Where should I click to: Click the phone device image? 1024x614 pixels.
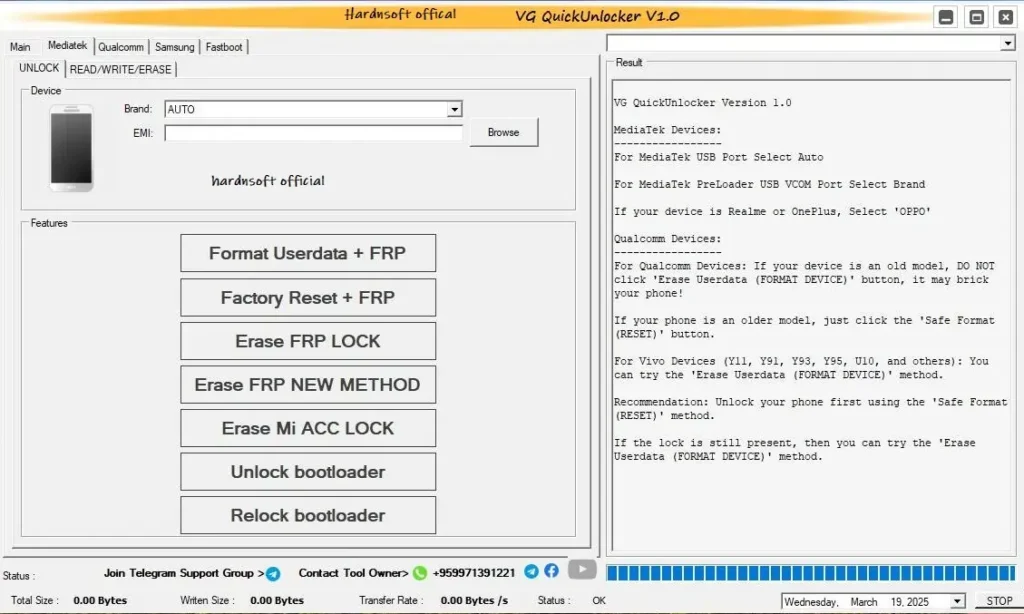point(72,148)
